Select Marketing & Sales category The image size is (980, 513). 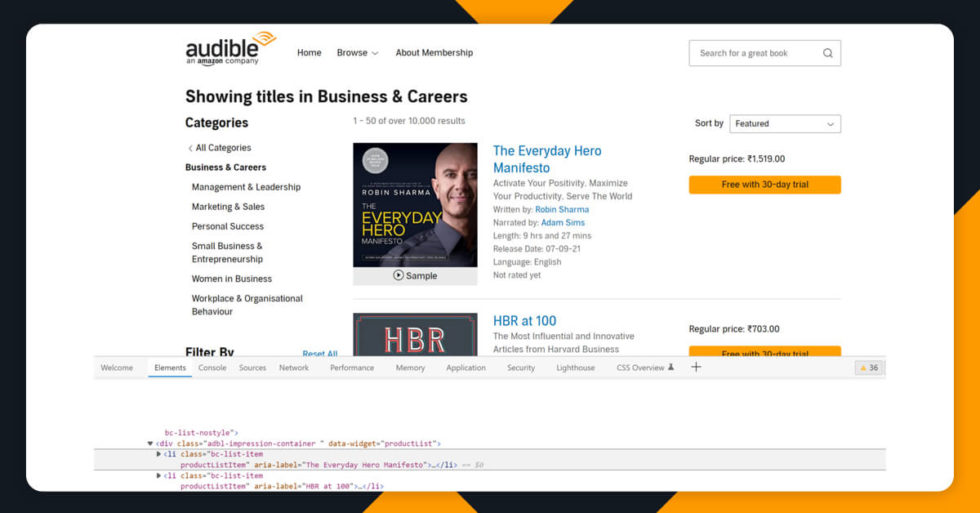tap(228, 207)
